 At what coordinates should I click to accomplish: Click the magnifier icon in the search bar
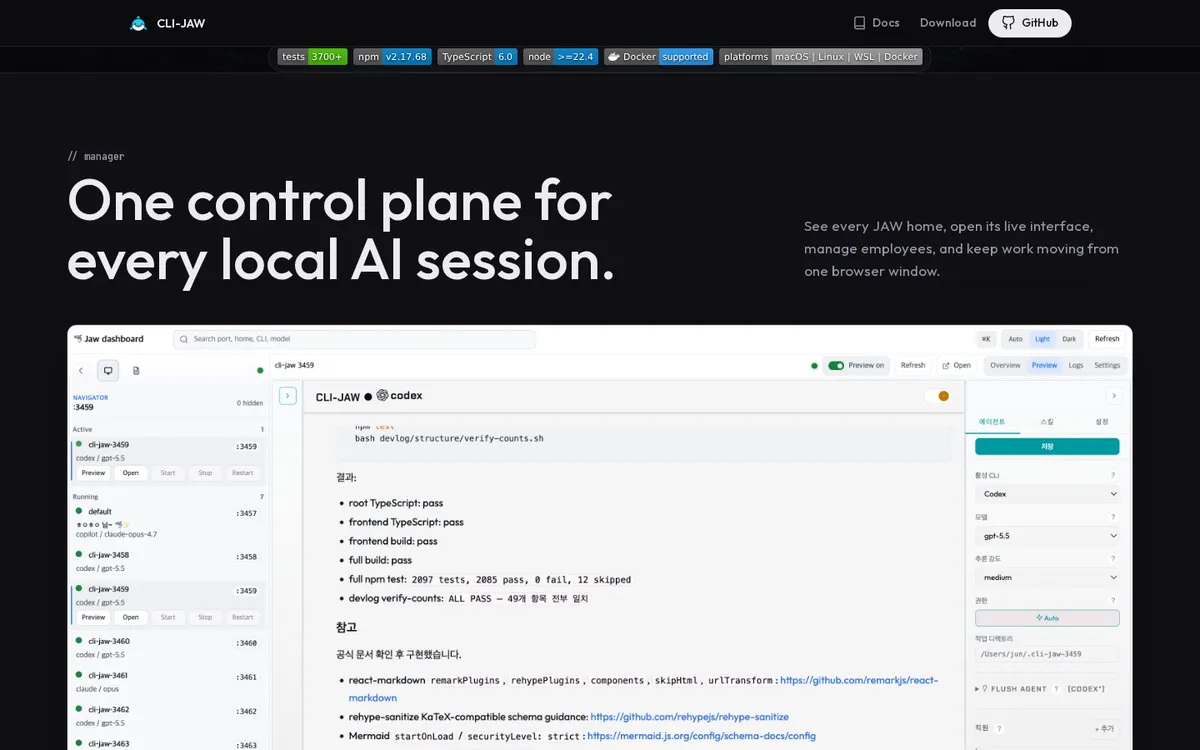pyautogui.click(x=185, y=339)
